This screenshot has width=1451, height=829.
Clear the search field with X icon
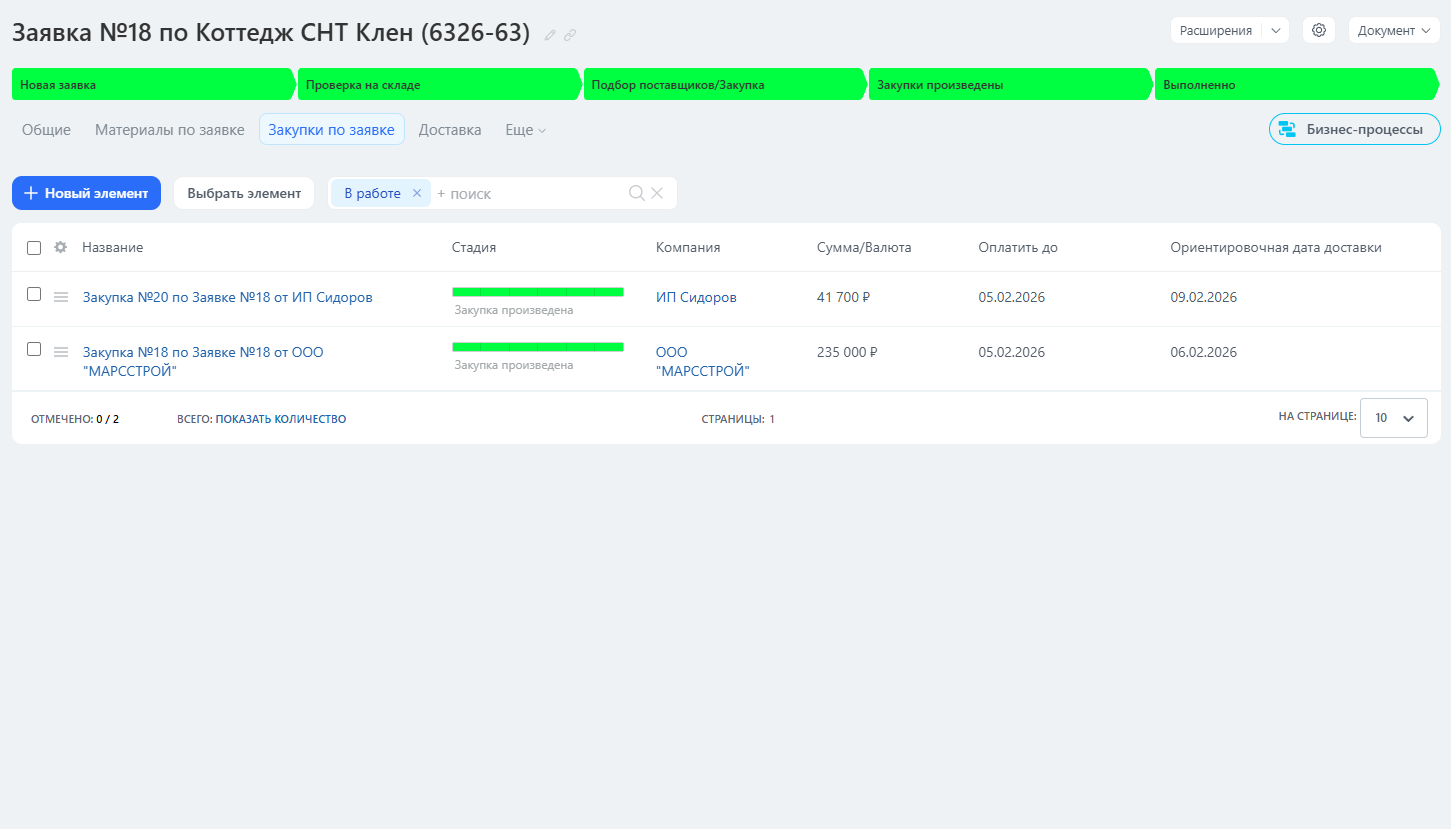[x=657, y=193]
